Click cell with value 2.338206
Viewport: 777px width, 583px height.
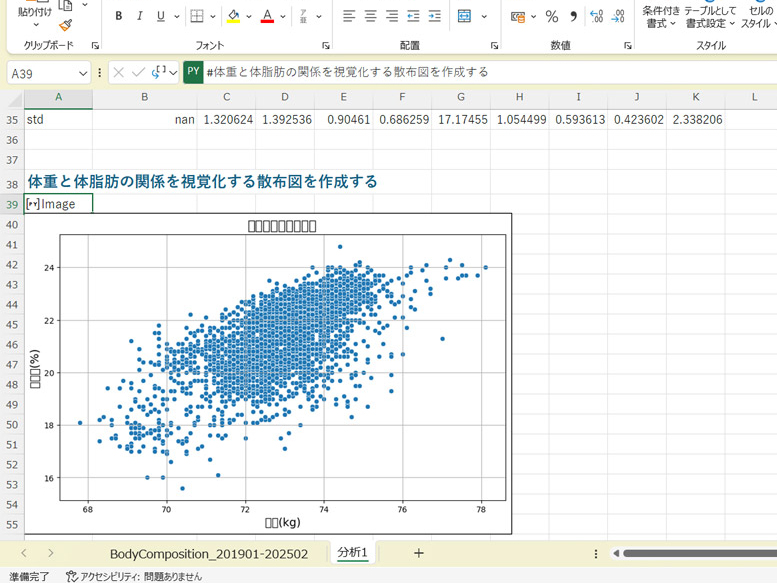click(696, 120)
